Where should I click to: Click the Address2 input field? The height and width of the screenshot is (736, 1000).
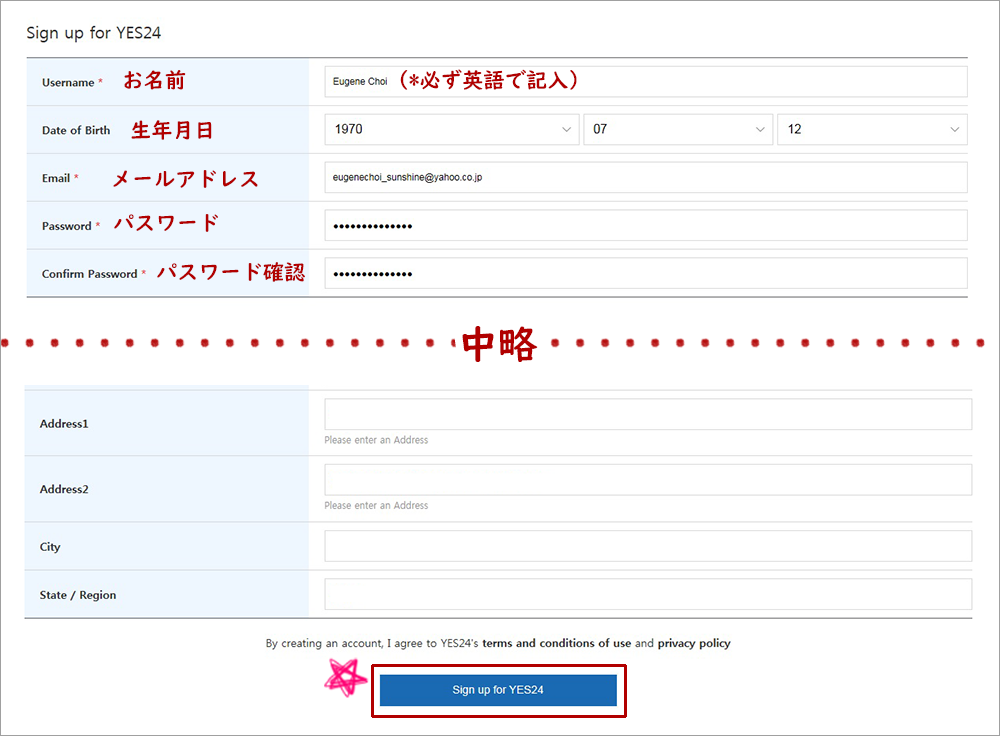coord(648,480)
